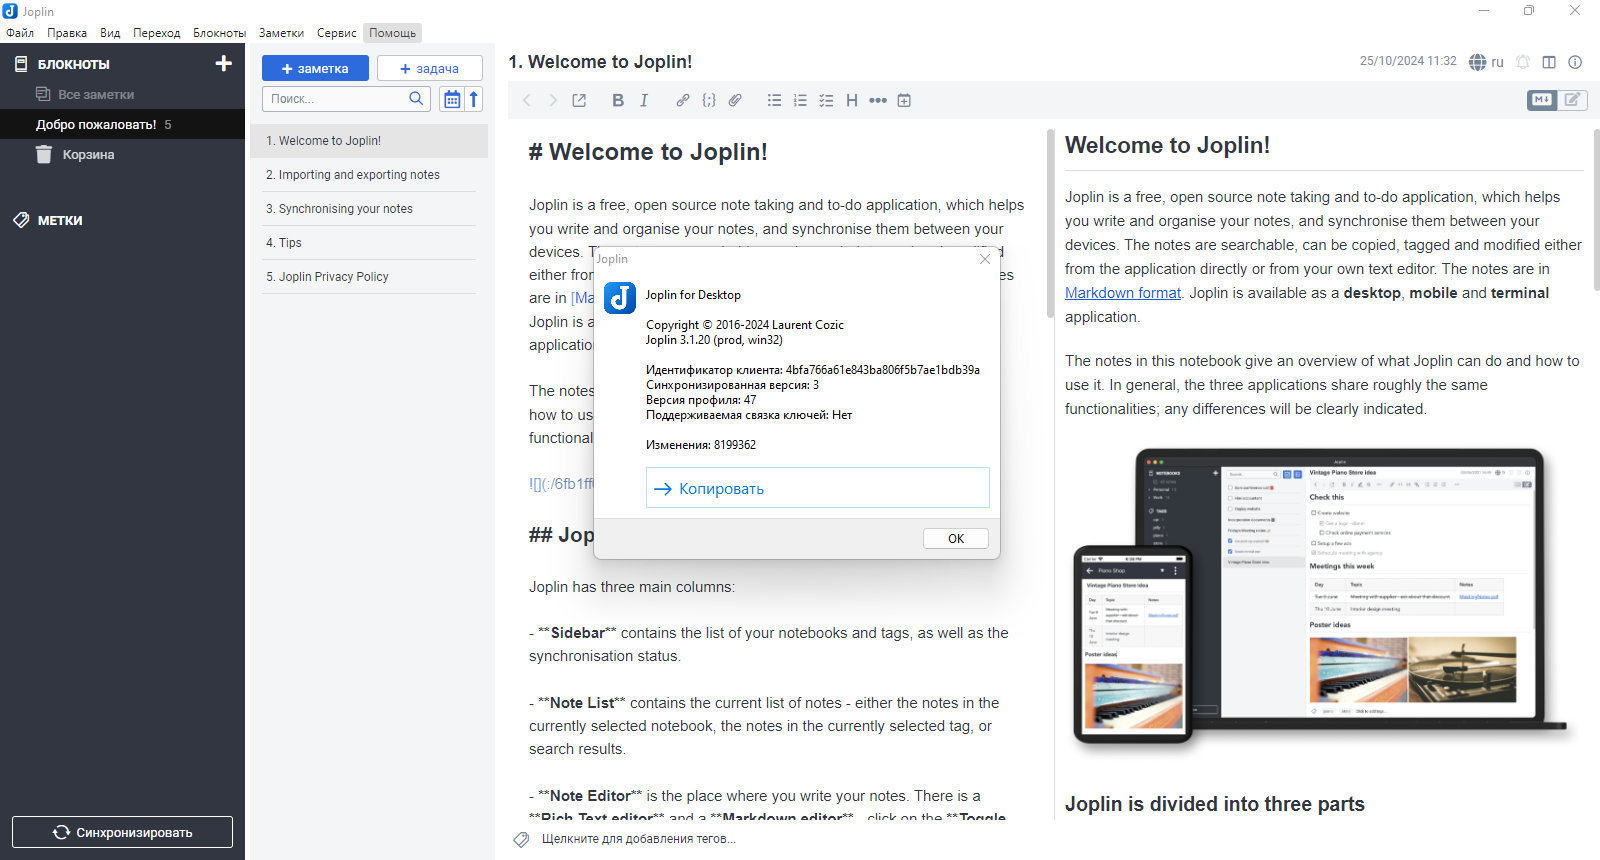
Task: Click the Bold formatting icon
Action: (x=618, y=100)
